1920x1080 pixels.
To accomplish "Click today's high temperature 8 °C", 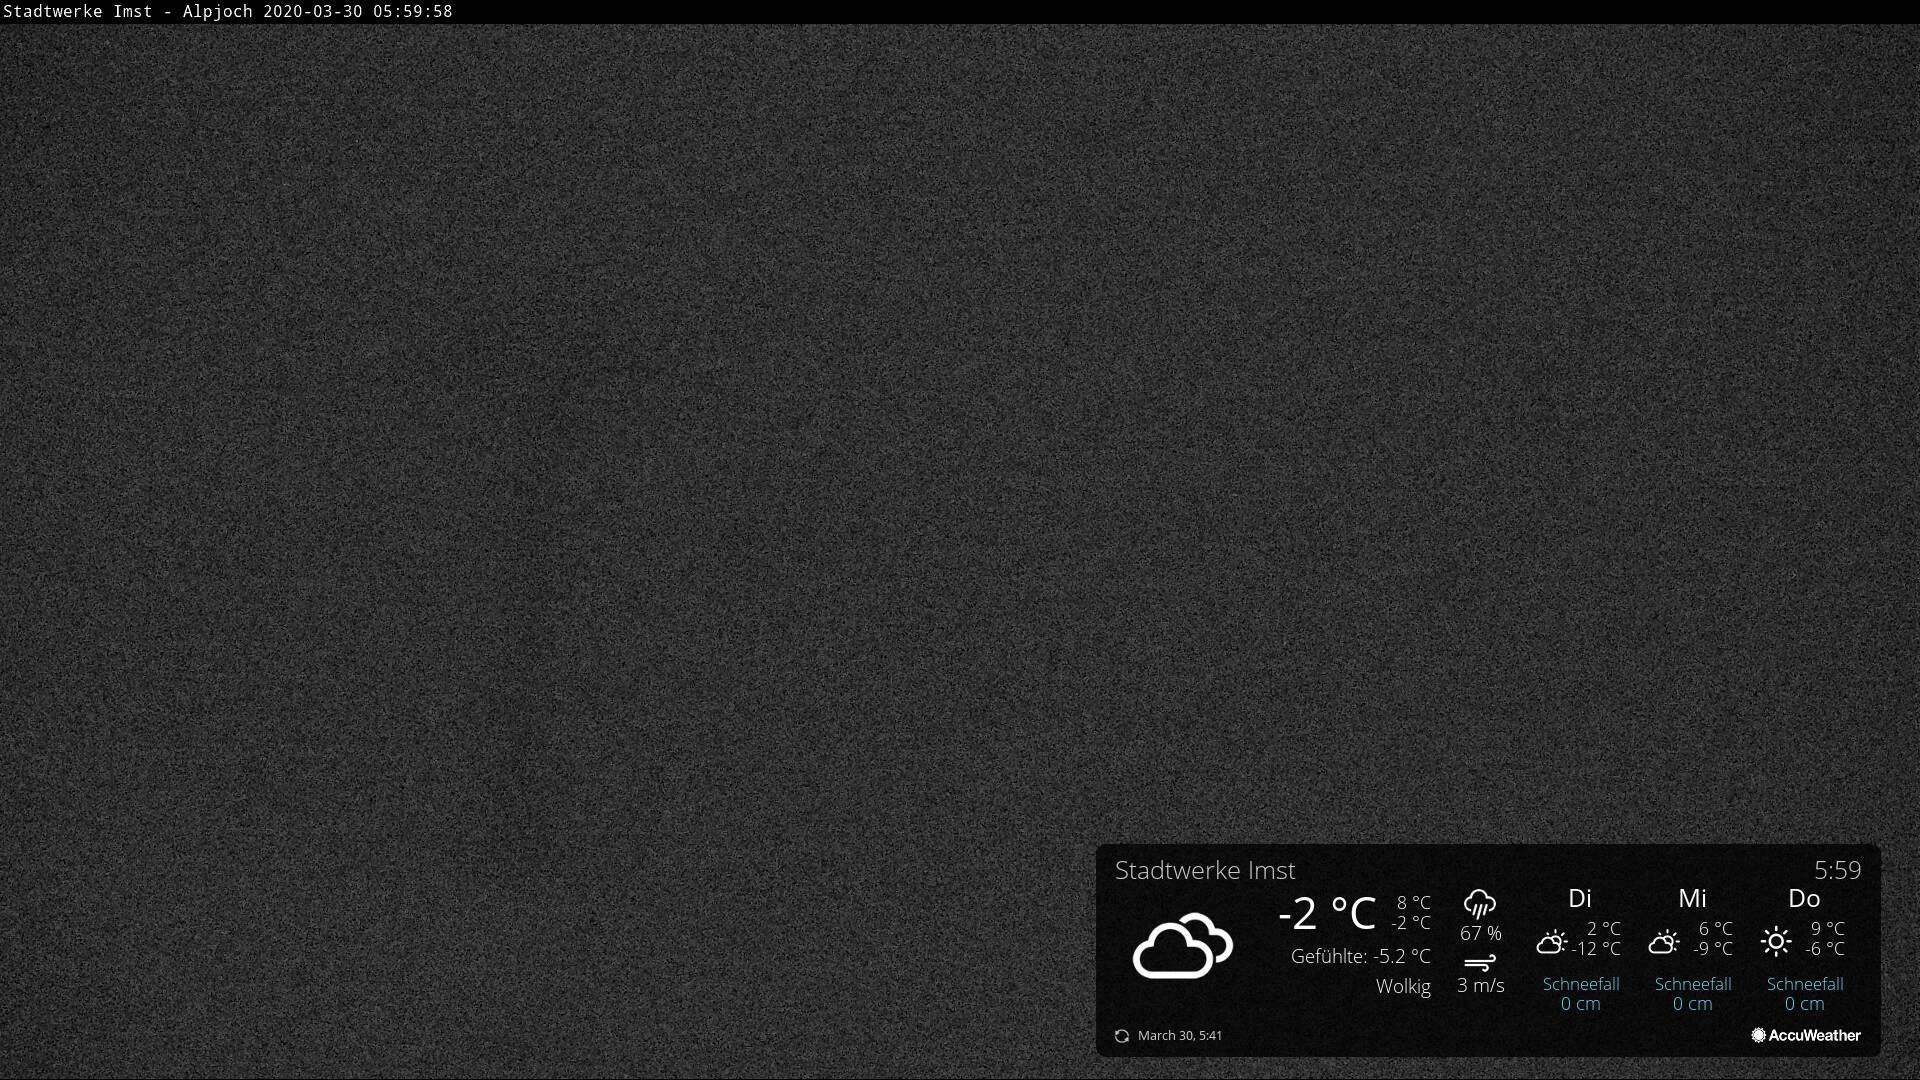I will [1414, 903].
